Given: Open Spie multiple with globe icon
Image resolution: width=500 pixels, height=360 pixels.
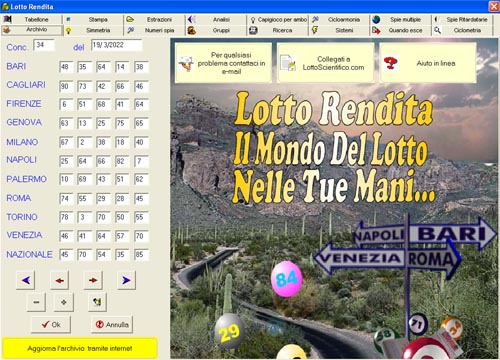Looking at the screenshot, I should coord(400,19).
